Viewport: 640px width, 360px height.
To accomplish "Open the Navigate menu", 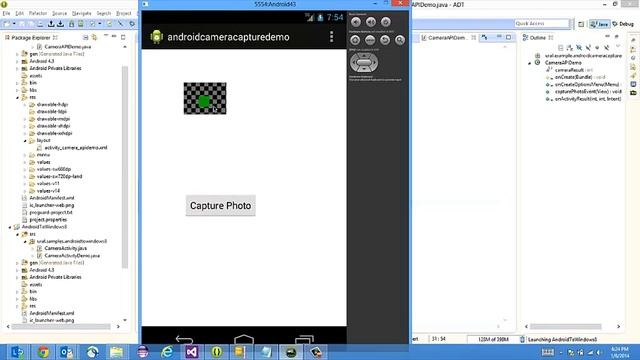I will pyautogui.click(x=82, y=13).
